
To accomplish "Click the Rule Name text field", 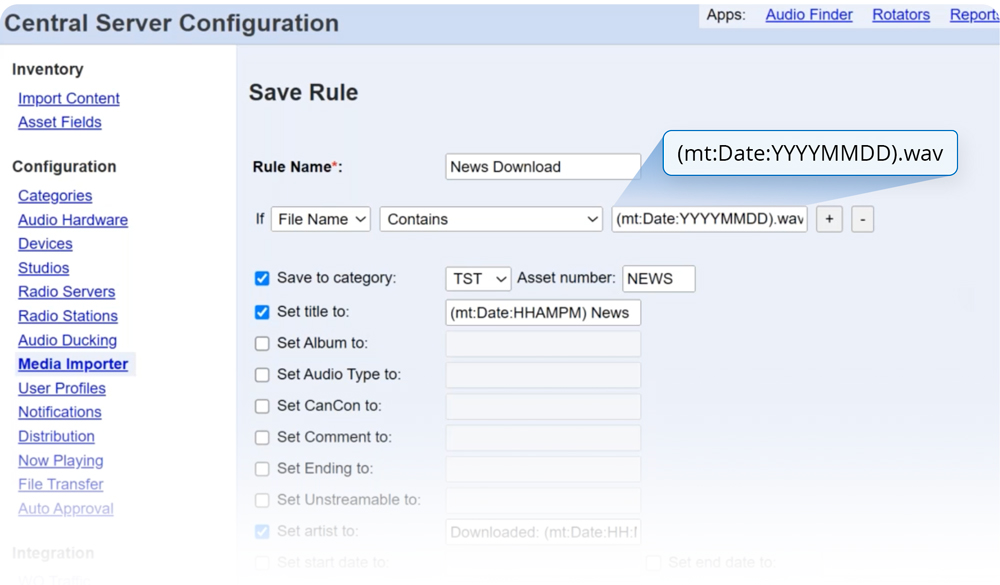I will tap(542, 167).
